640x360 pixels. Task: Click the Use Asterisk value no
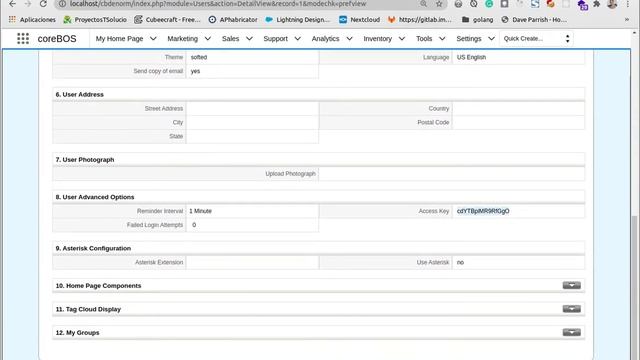tap(460, 262)
